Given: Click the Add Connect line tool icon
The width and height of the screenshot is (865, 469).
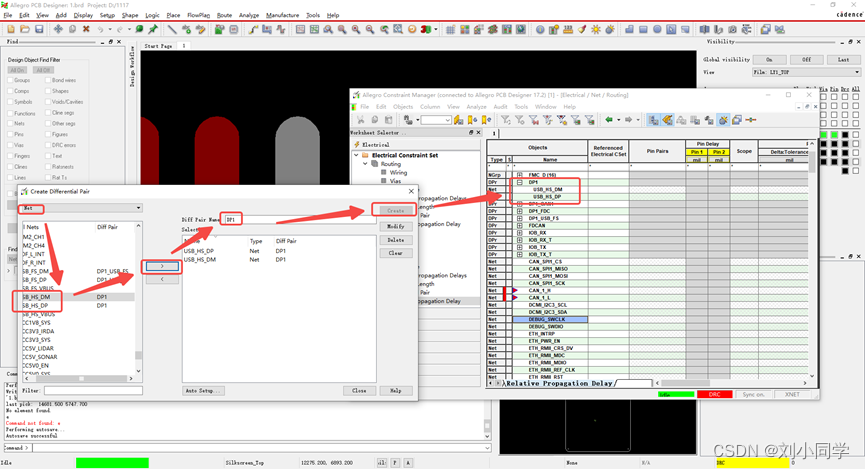Looking at the screenshot, I should coord(253,29).
